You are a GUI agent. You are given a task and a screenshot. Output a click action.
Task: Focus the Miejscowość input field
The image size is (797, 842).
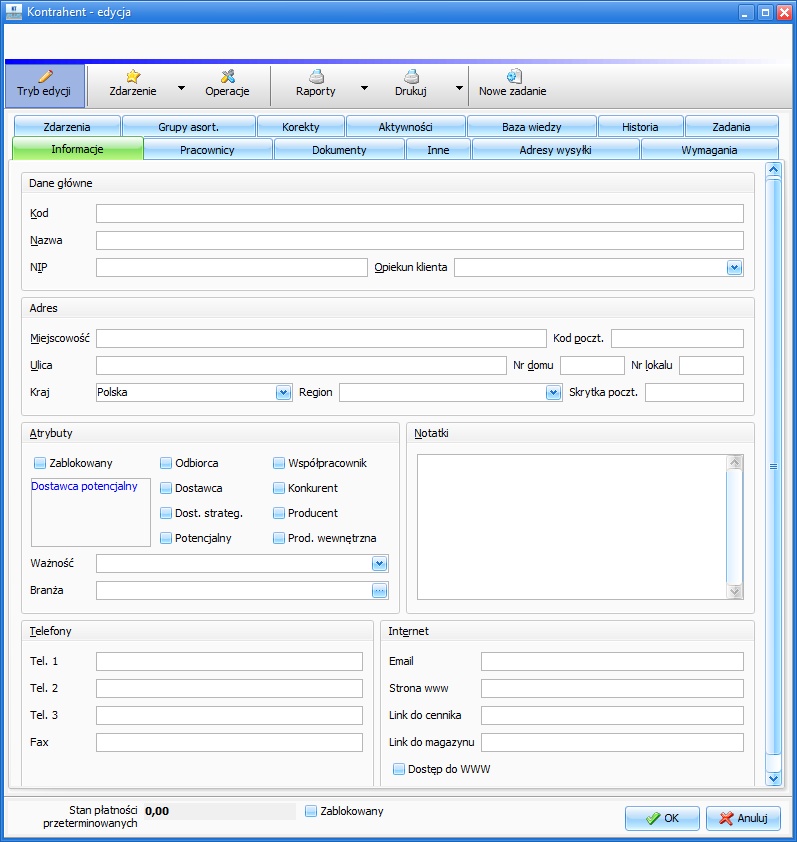pyautogui.click(x=321, y=338)
